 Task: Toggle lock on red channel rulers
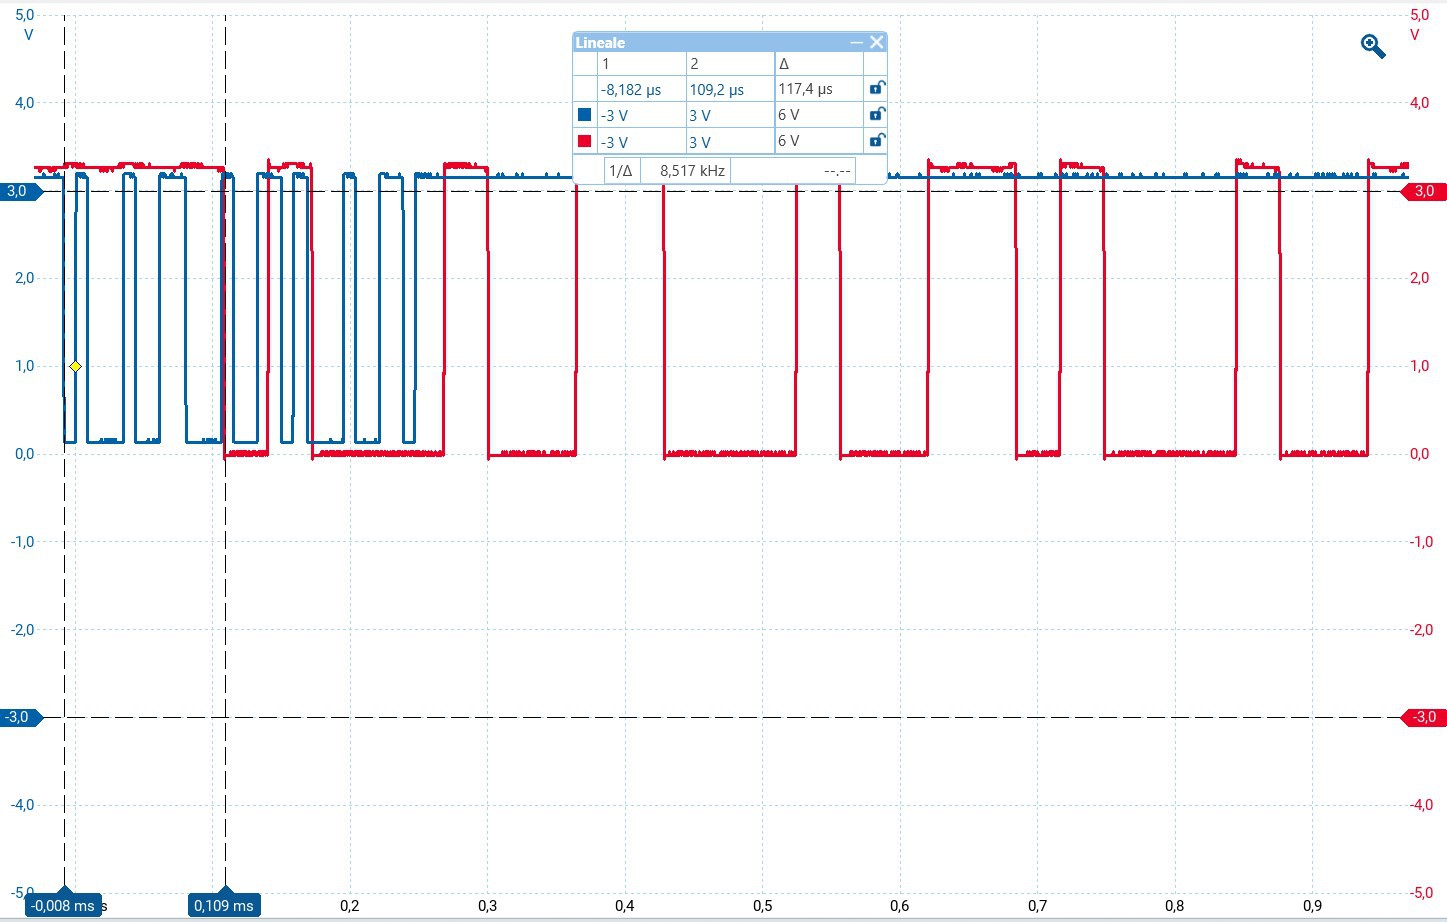click(x=876, y=141)
